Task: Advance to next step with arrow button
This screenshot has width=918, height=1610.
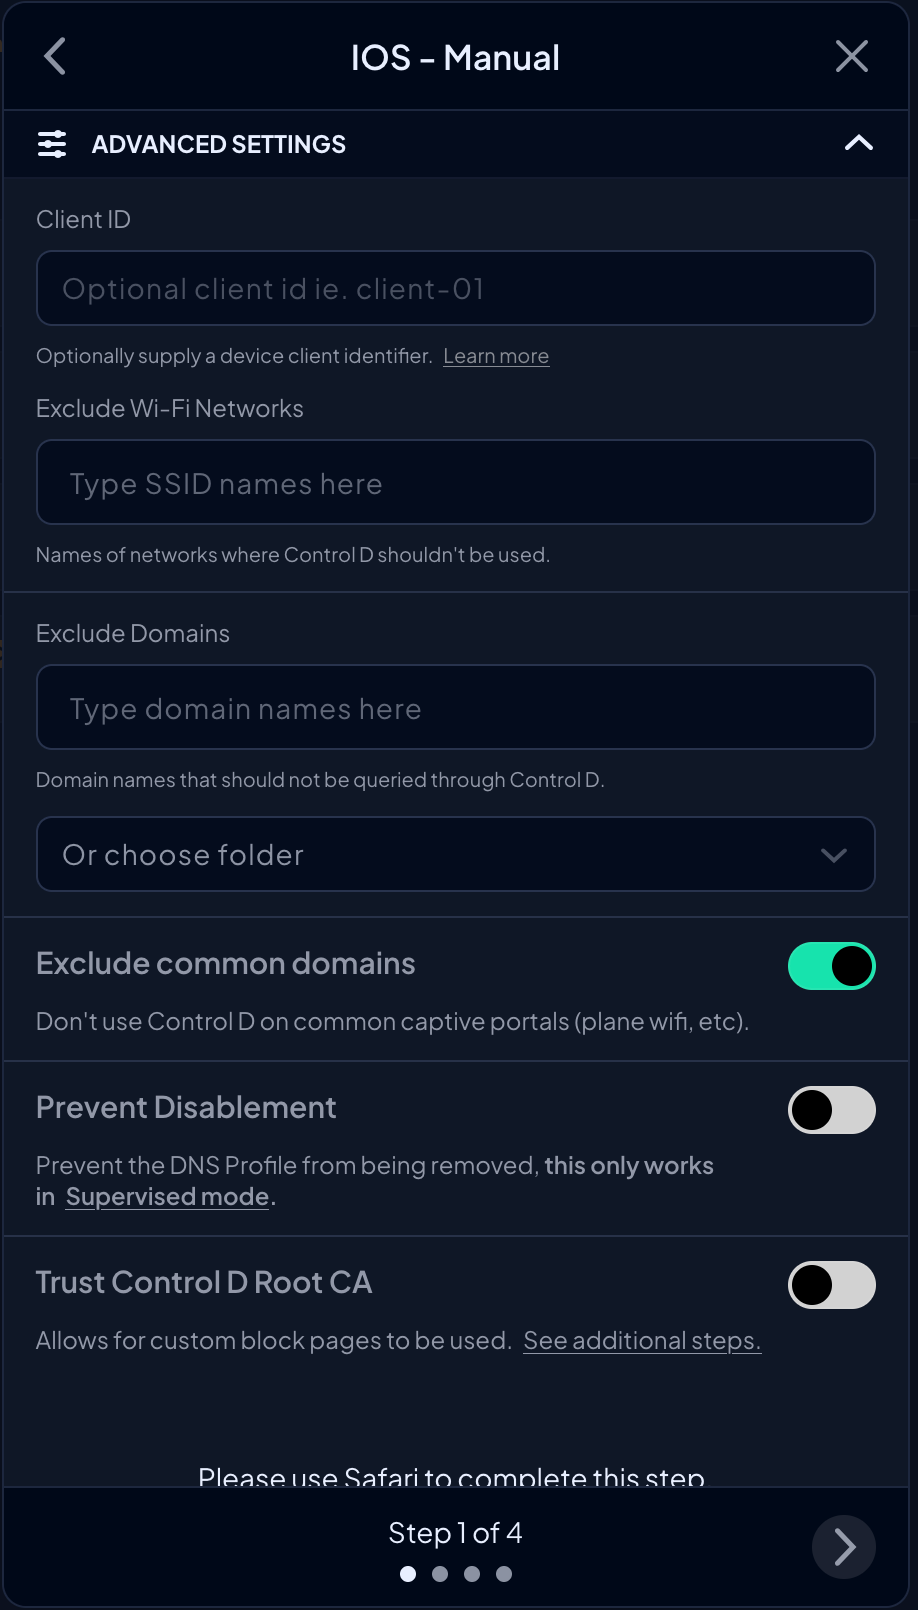Action: 844,1547
